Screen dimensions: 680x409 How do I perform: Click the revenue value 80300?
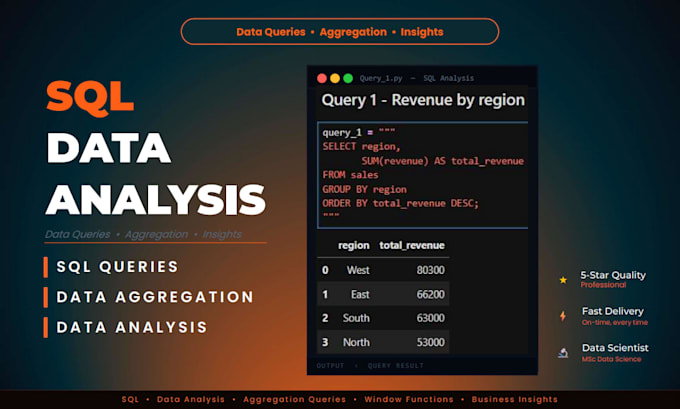430,270
